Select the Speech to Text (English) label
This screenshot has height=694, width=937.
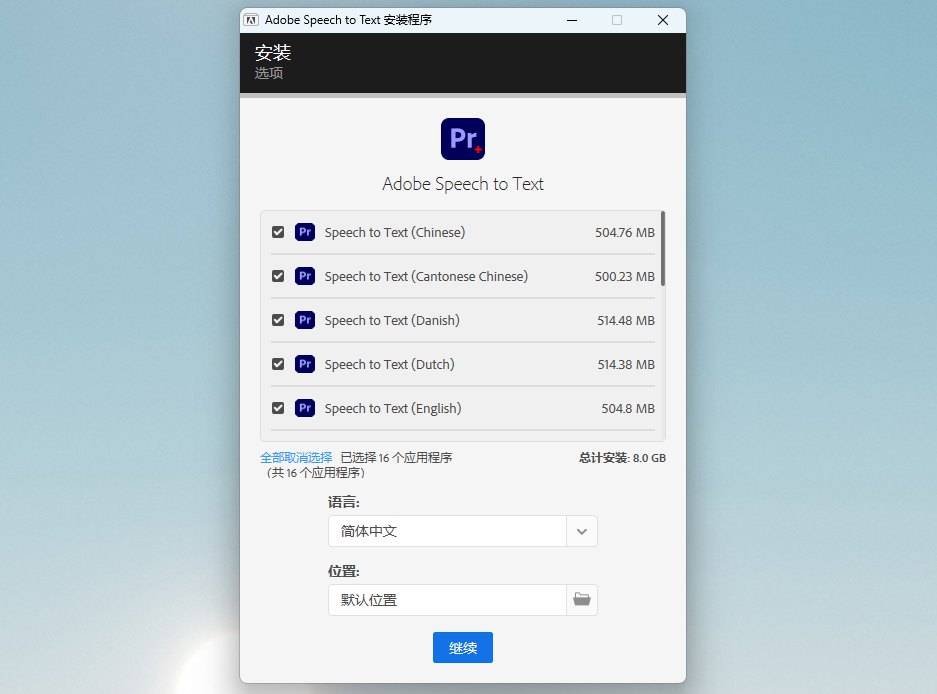[393, 409]
